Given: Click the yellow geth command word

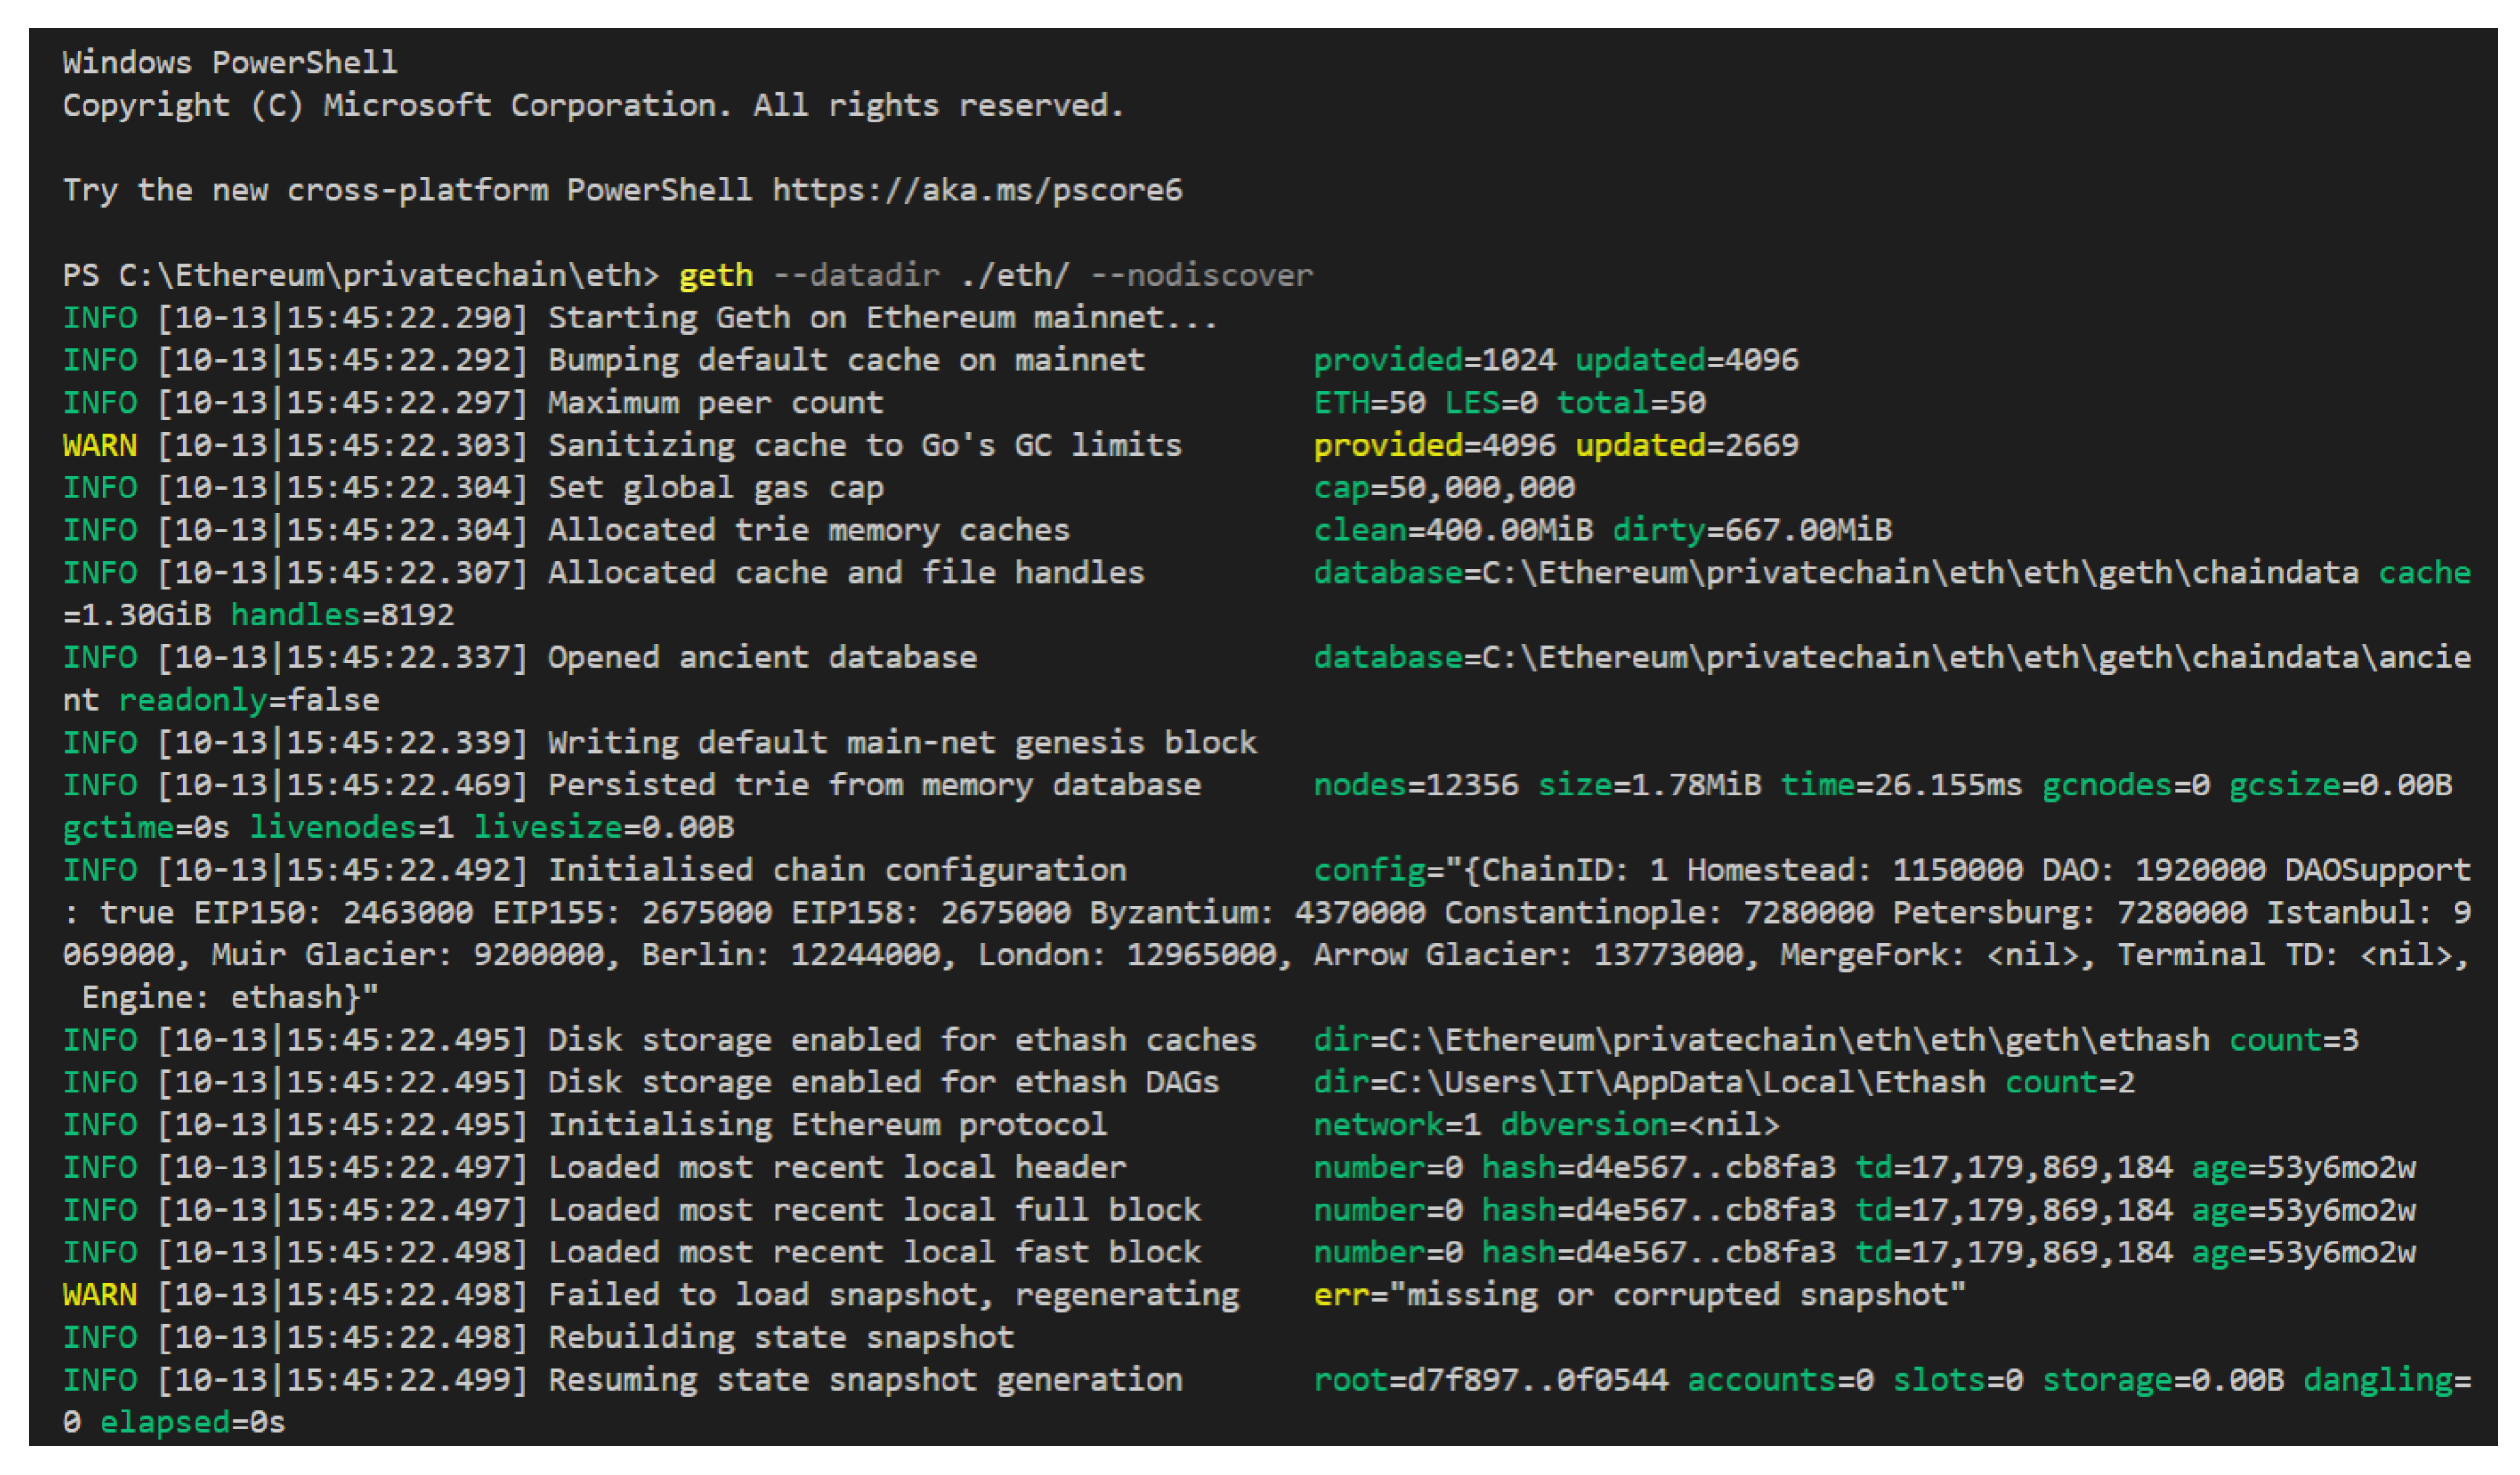Looking at the screenshot, I should (x=715, y=275).
